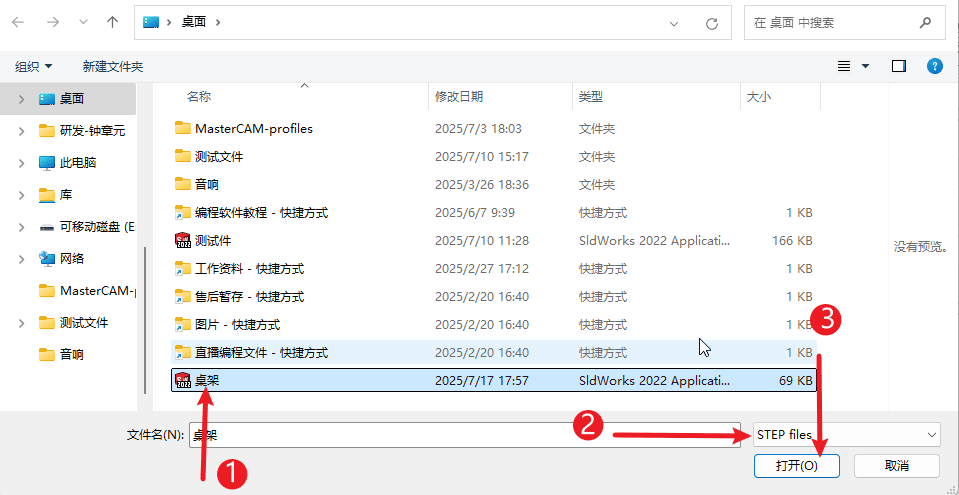This screenshot has width=959, height=495.
Task: Click the Back navigation arrow
Action: [19, 22]
